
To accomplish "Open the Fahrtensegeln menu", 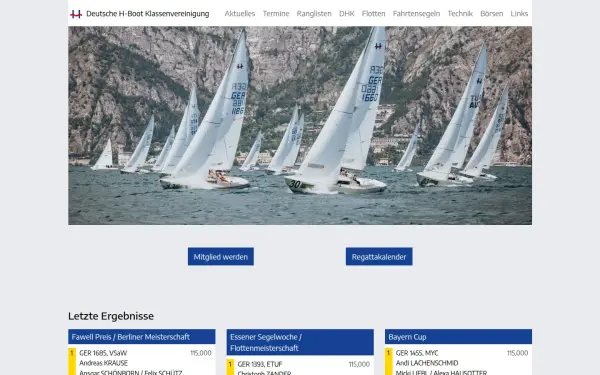I will [416, 14].
